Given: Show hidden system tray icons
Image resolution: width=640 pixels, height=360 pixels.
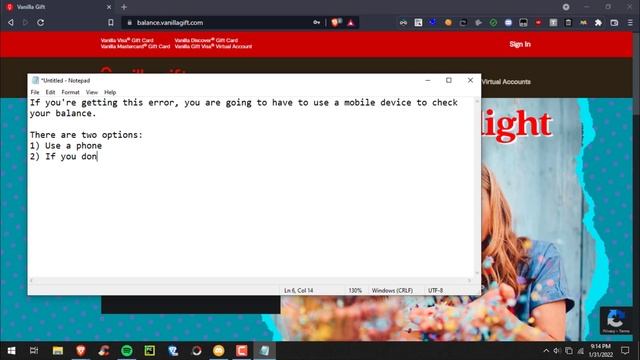Looking at the screenshot, I should click(546, 351).
